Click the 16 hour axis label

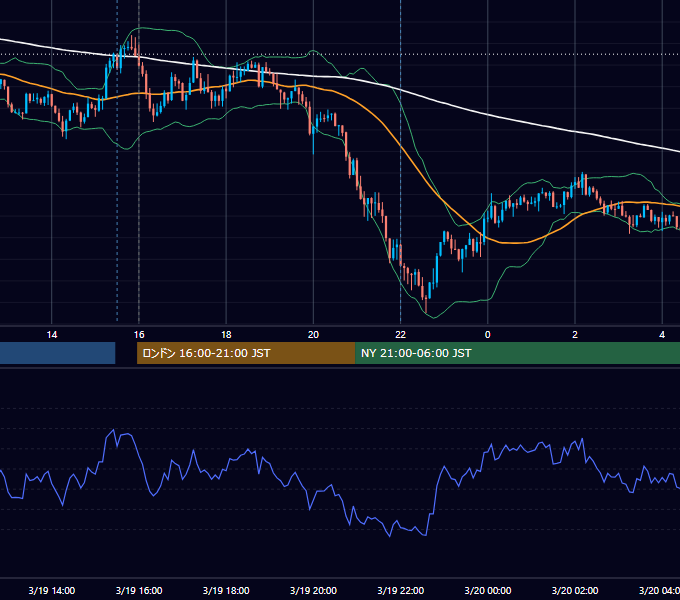click(x=139, y=335)
